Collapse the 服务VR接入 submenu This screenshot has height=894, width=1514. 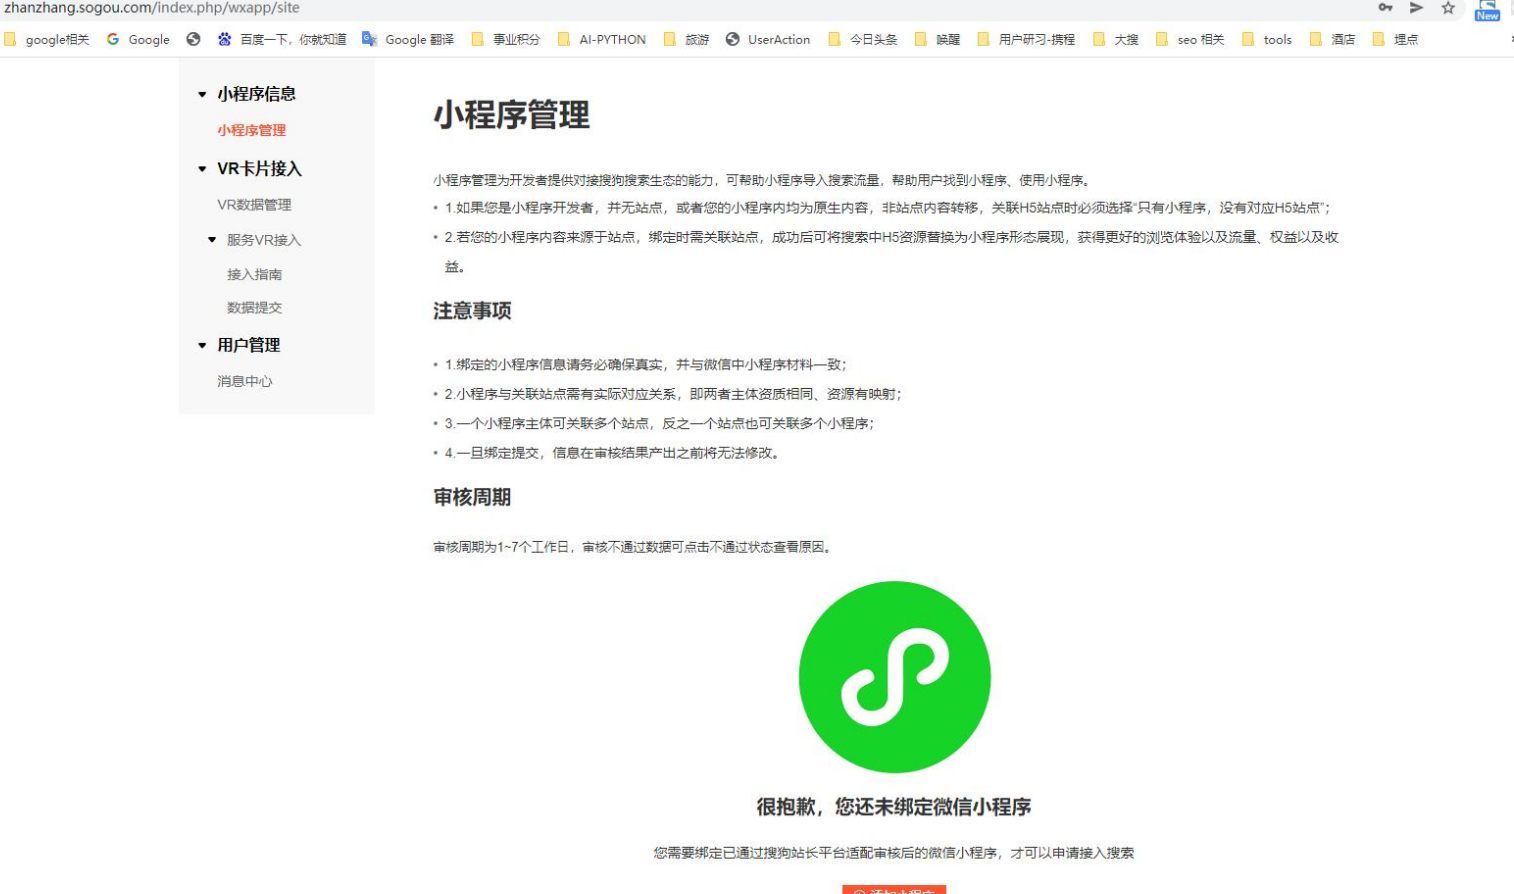point(212,240)
